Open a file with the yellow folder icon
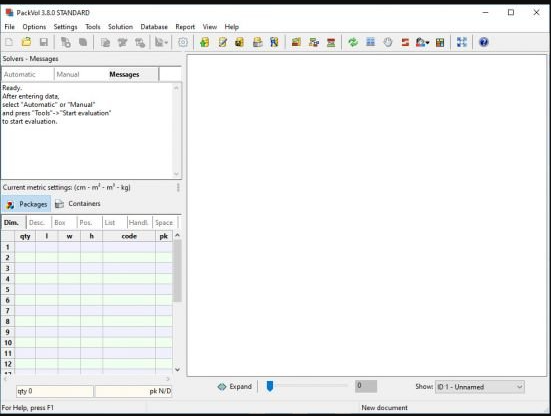This screenshot has height=416, width=551. coord(26,42)
